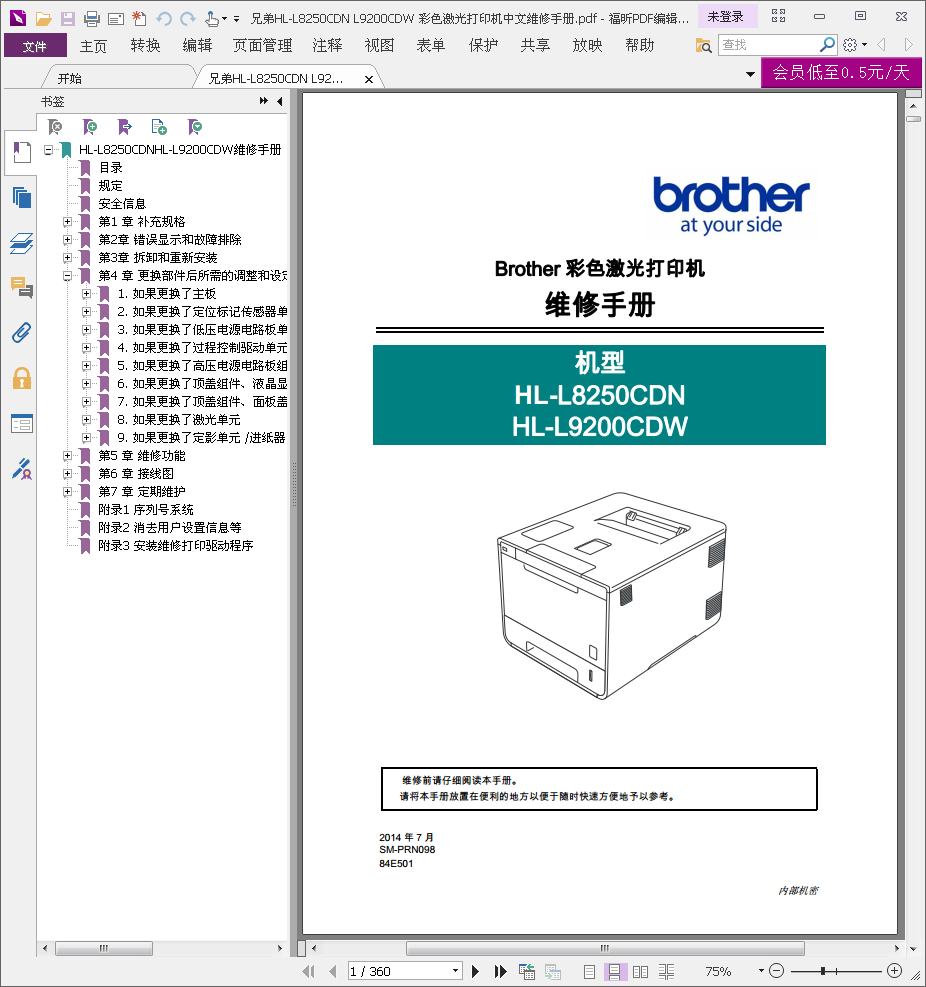Open the digital signatures panel icon
Screen dimensions: 926x987
[x=21, y=469]
